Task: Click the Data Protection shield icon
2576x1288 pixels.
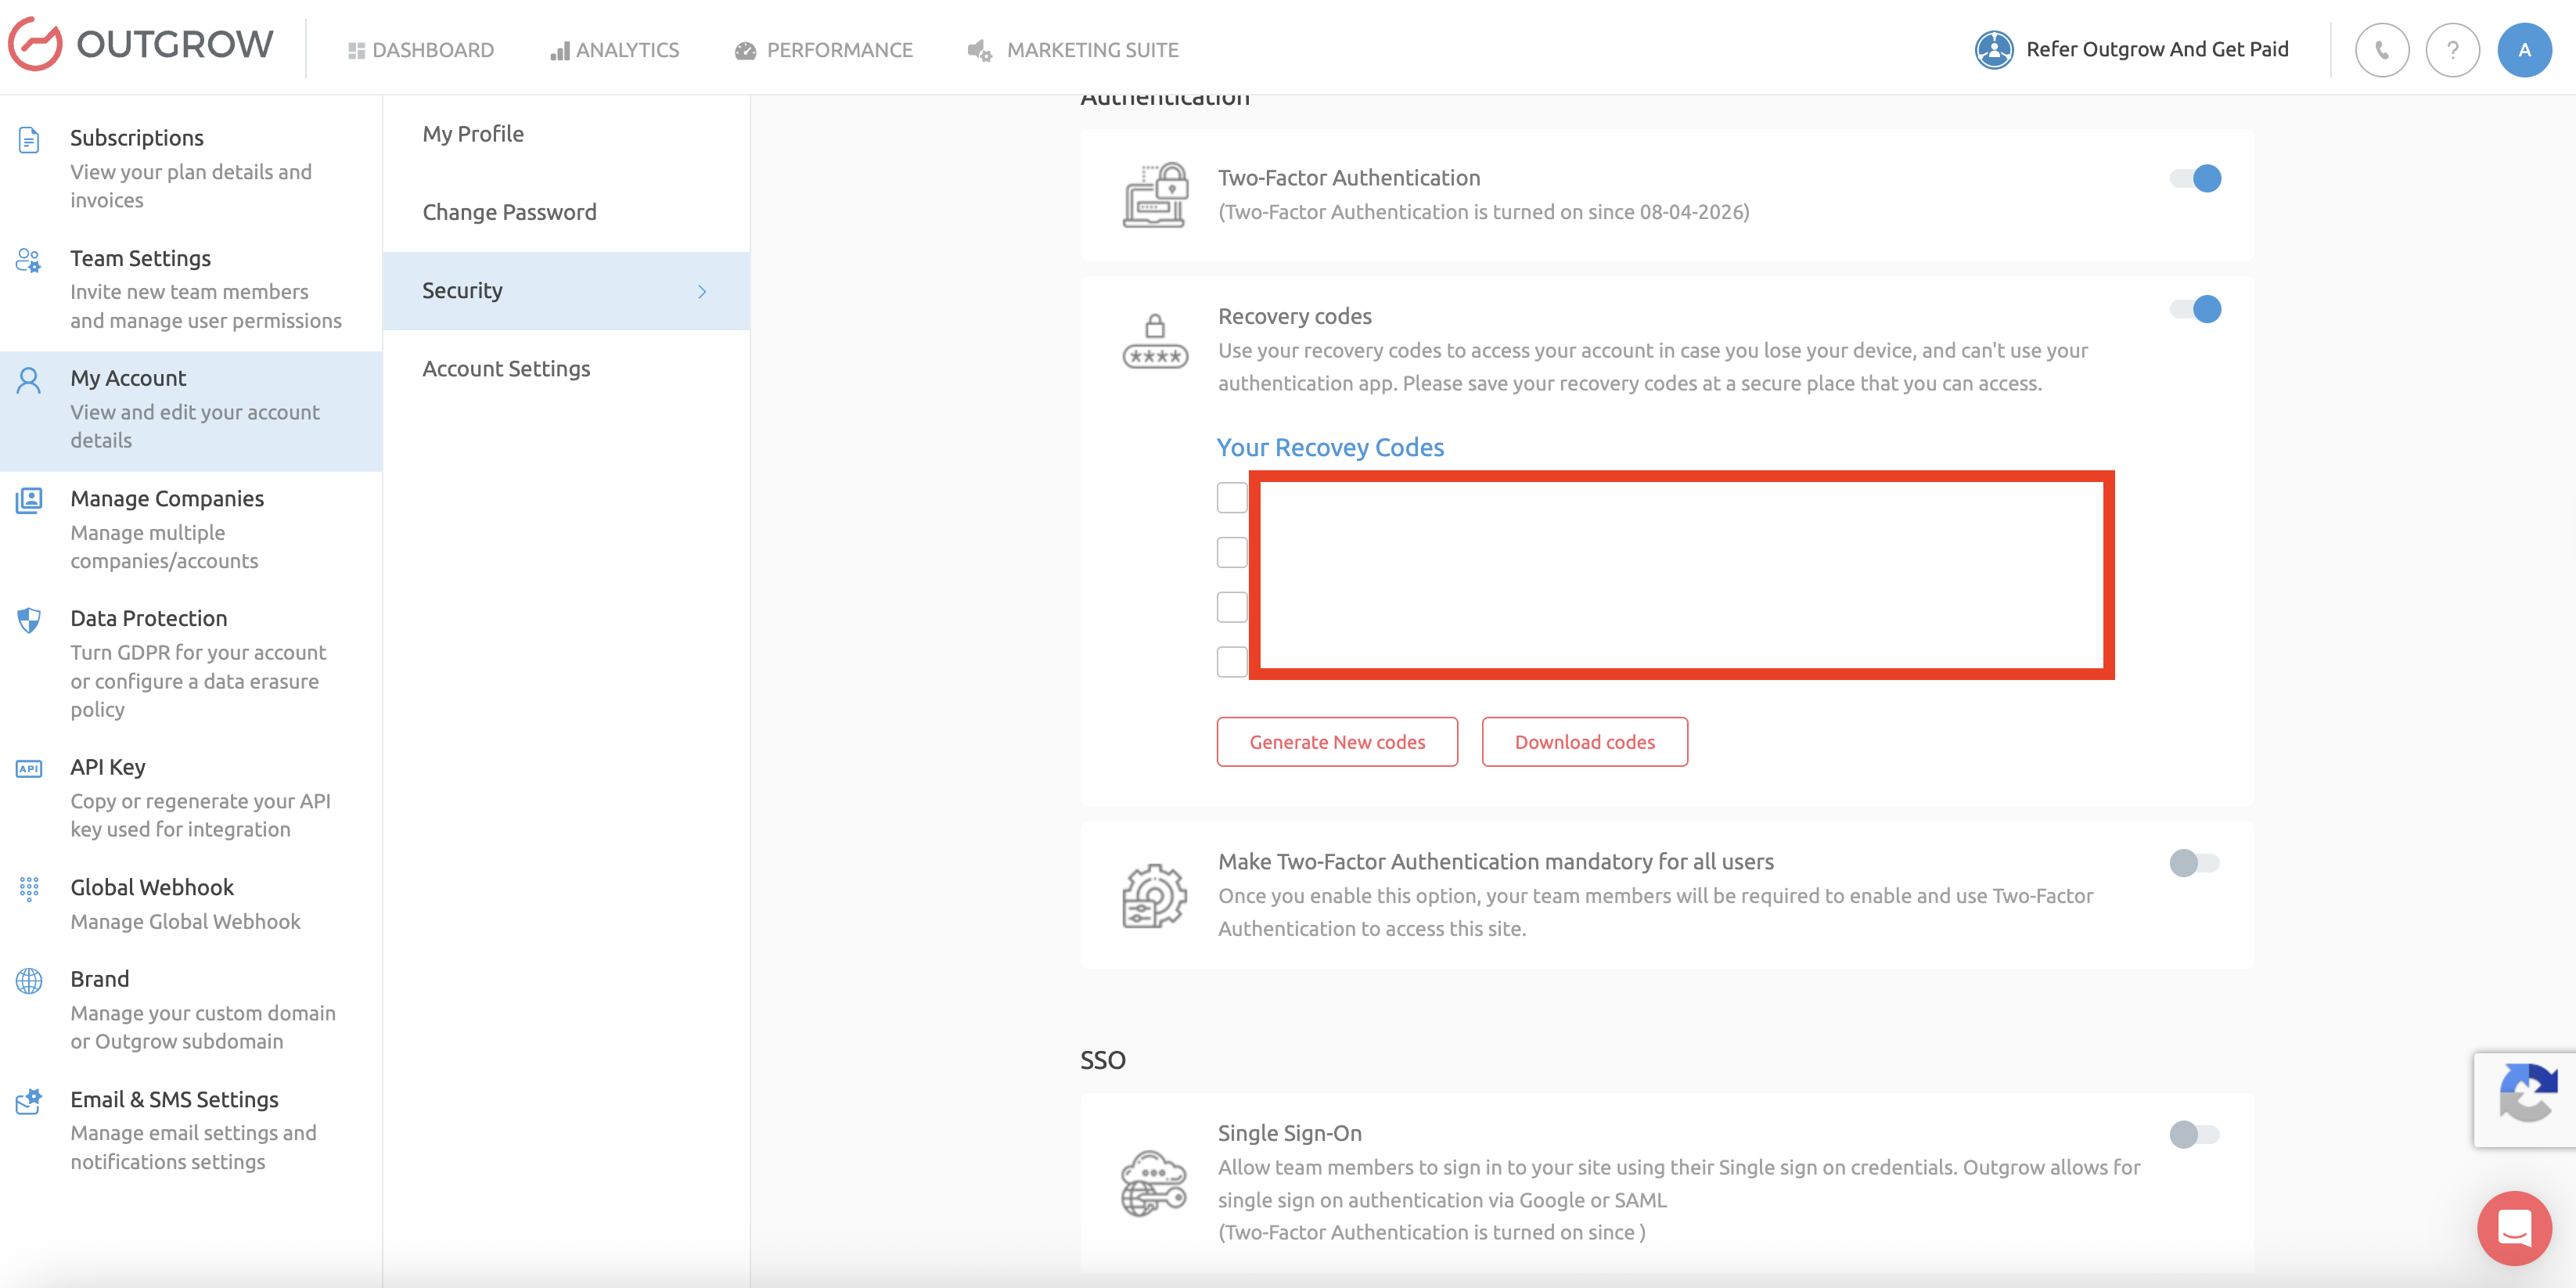Action: point(29,620)
